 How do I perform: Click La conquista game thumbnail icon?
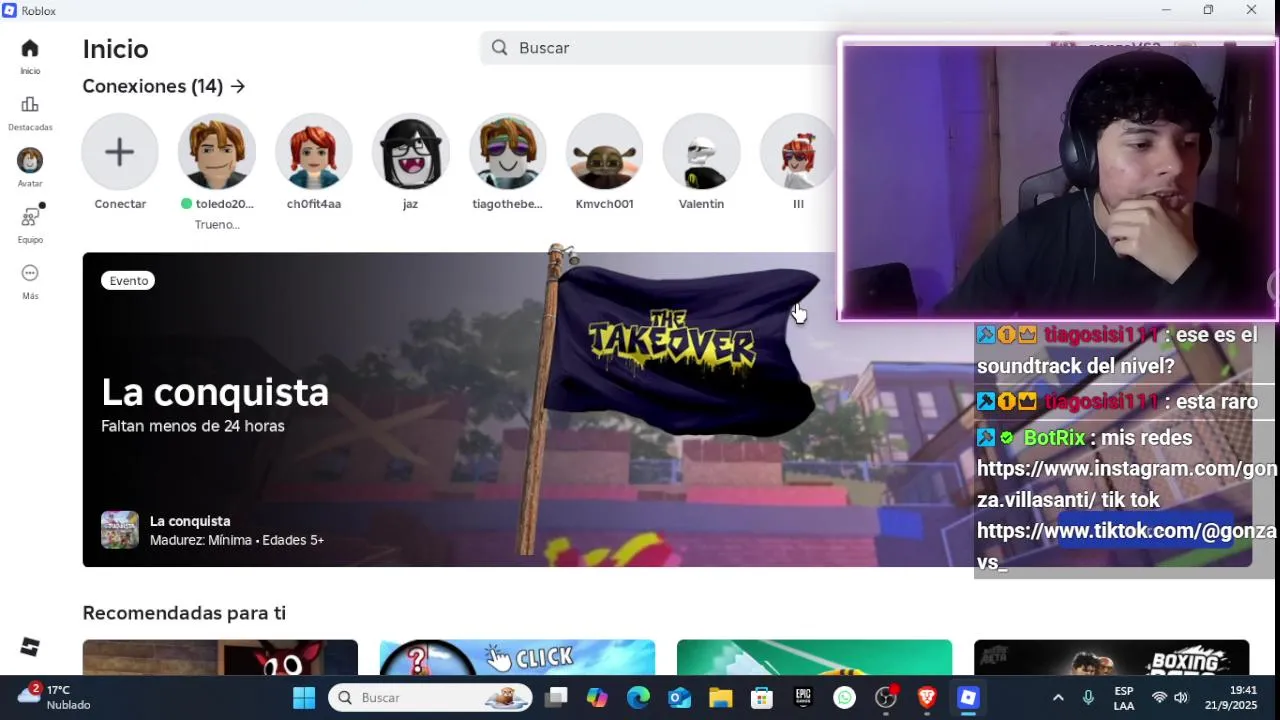point(120,530)
